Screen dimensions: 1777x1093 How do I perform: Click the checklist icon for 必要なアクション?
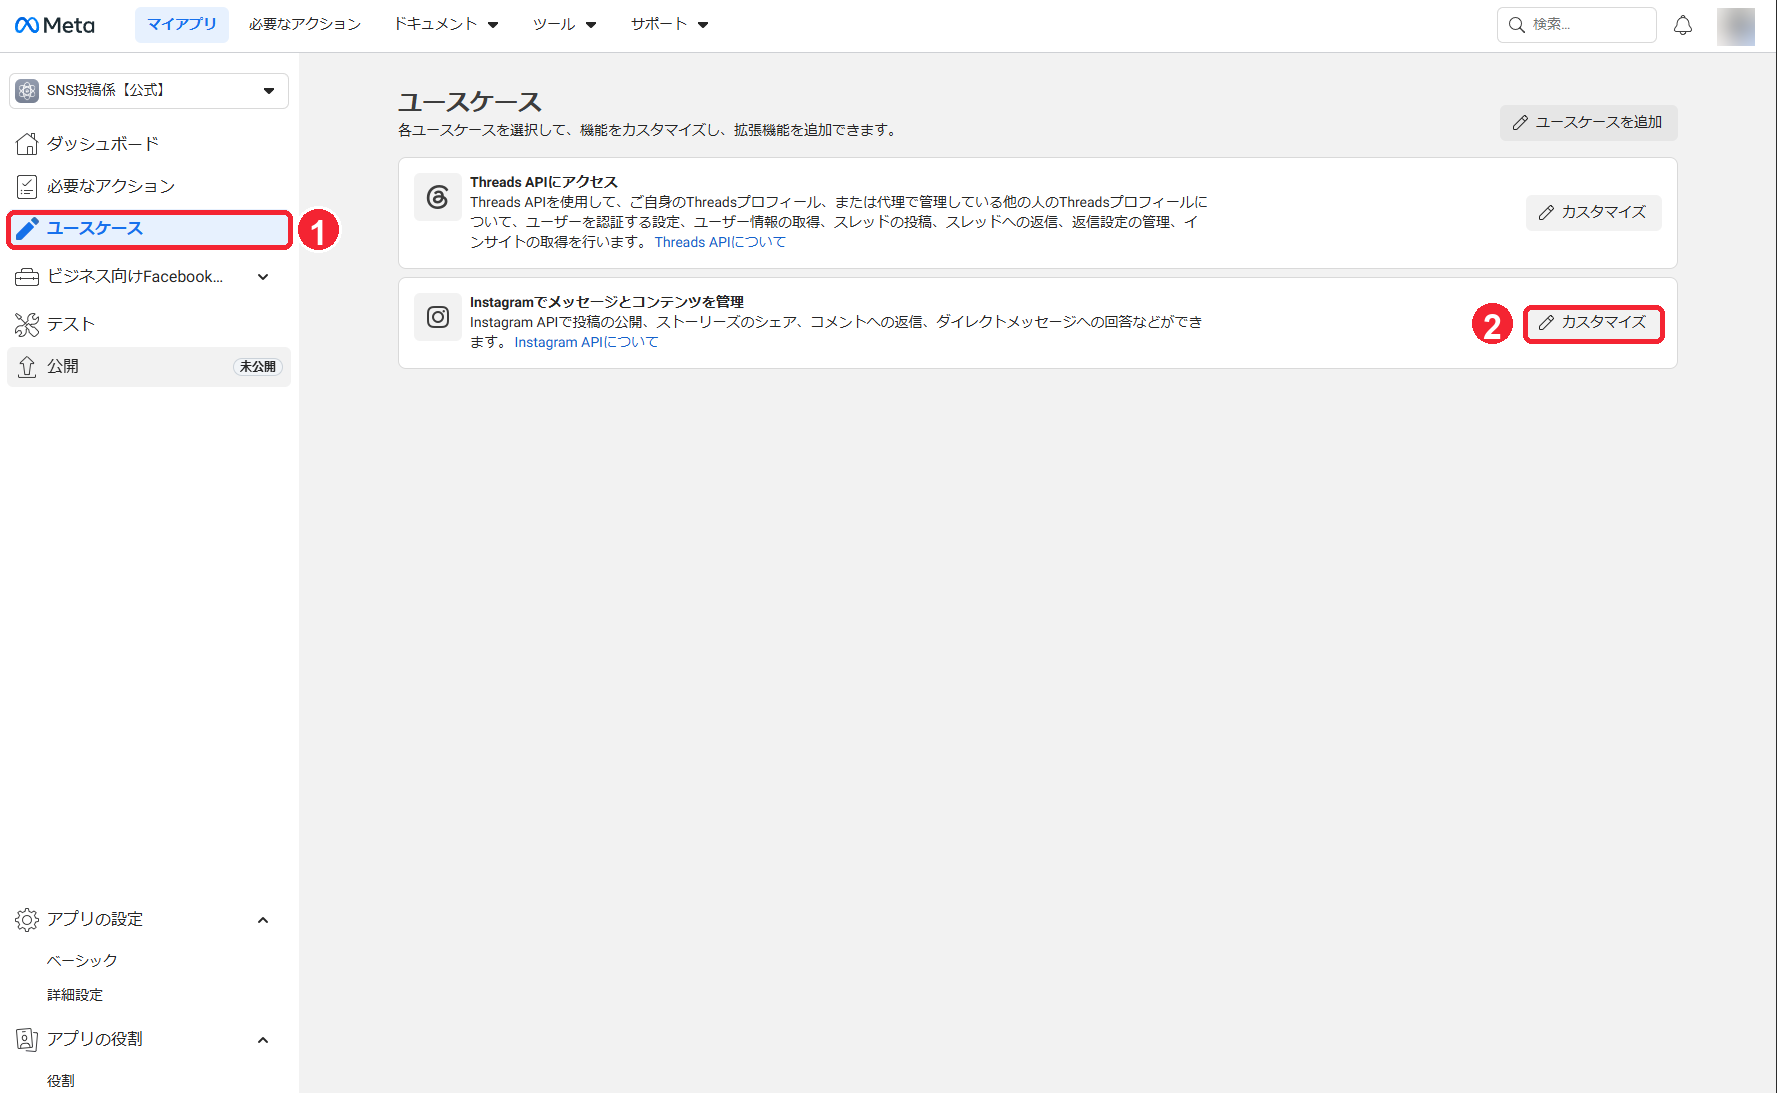[27, 186]
